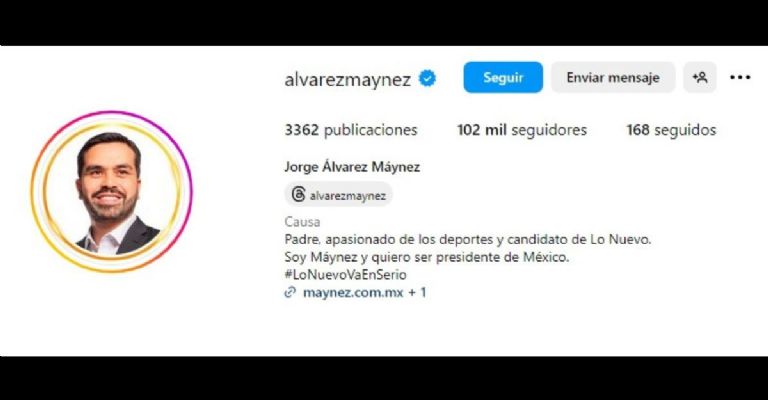Image resolution: width=768 pixels, height=400 pixels.
Task: Open similar accounts via add-person icon
Action: click(700, 77)
